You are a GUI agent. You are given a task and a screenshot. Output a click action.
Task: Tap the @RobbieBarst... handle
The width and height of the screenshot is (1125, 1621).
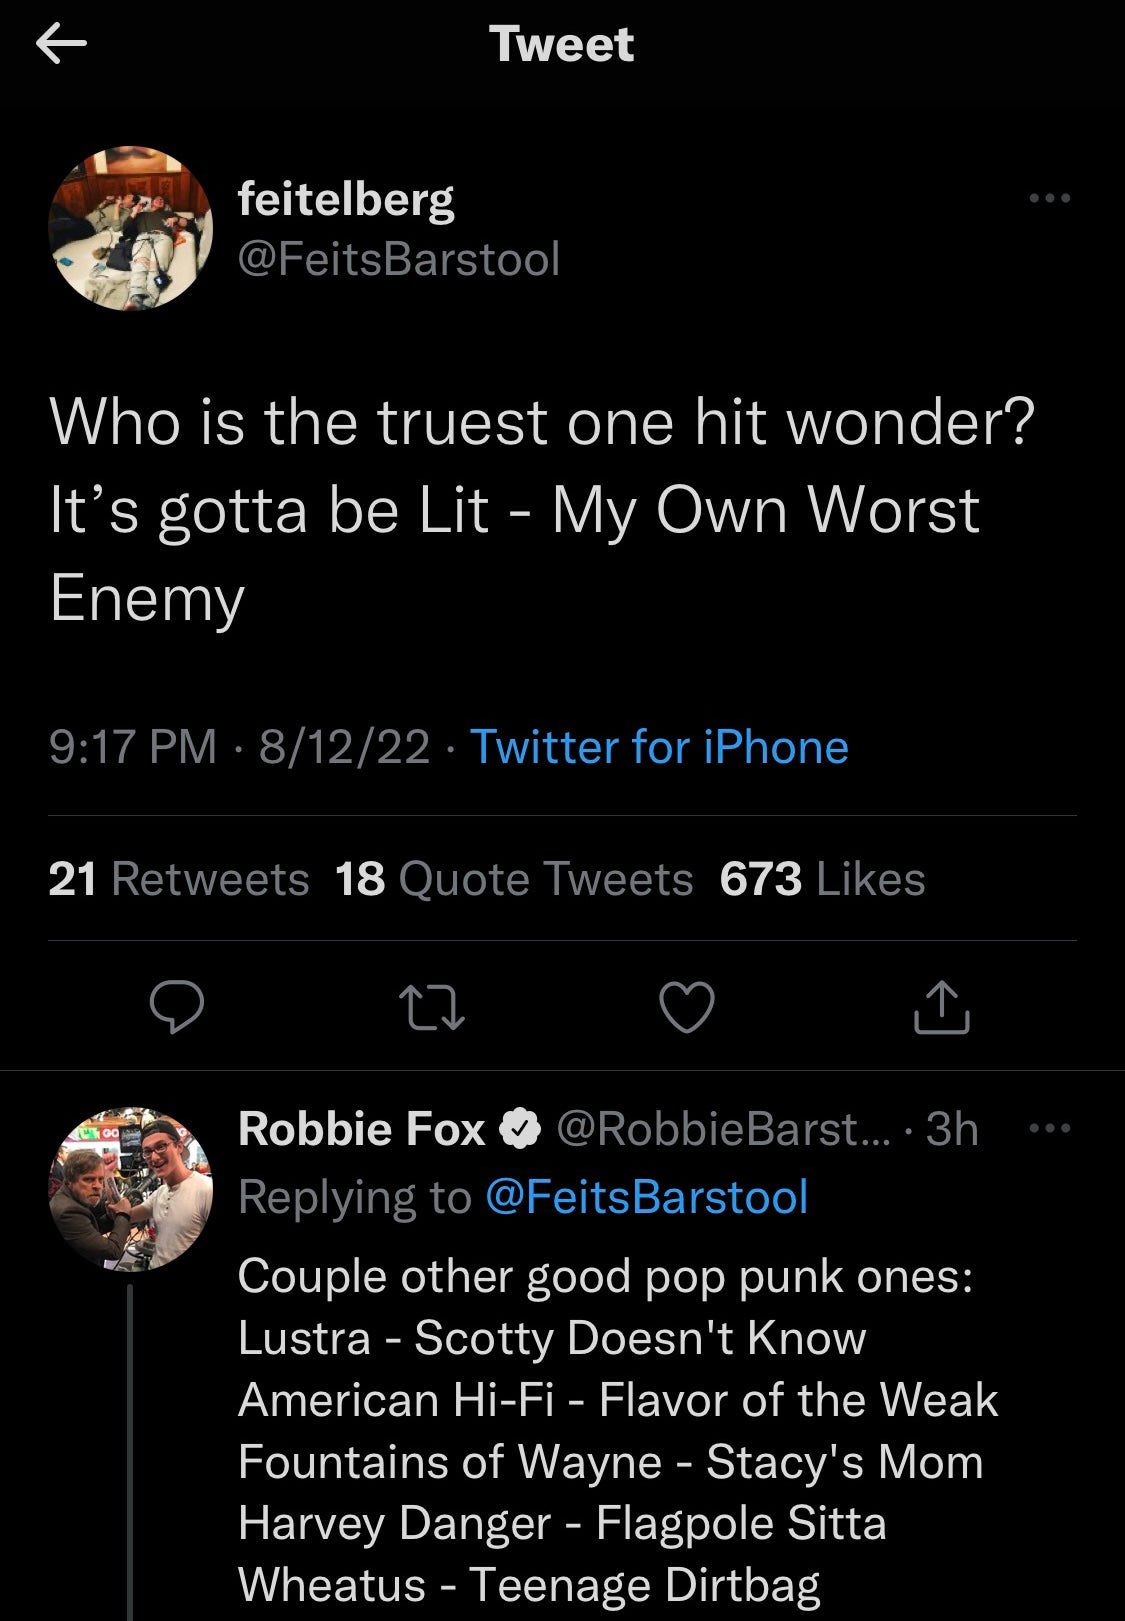tap(721, 1129)
